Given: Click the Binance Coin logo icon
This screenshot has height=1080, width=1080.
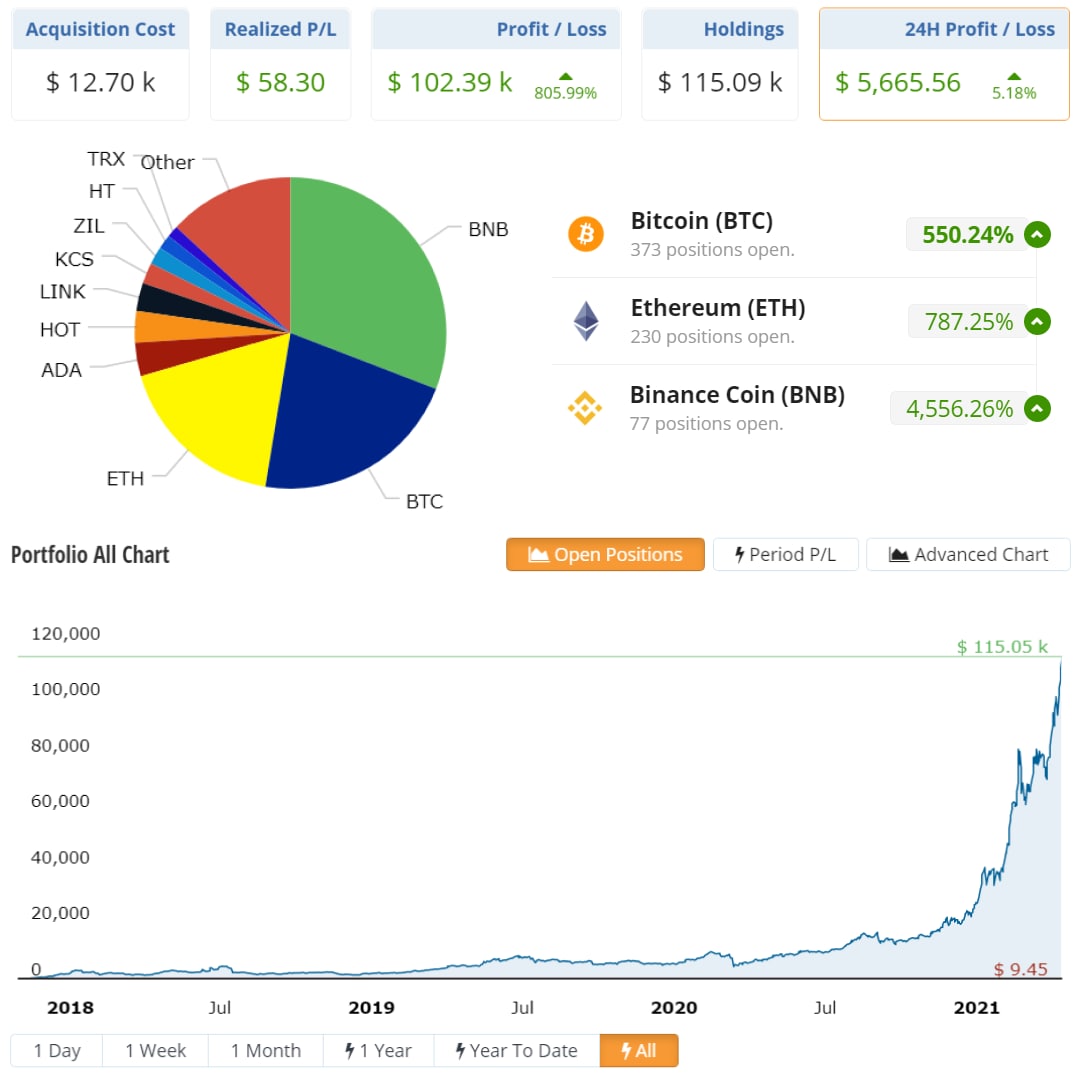Looking at the screenshot, I should pos(585,408).
